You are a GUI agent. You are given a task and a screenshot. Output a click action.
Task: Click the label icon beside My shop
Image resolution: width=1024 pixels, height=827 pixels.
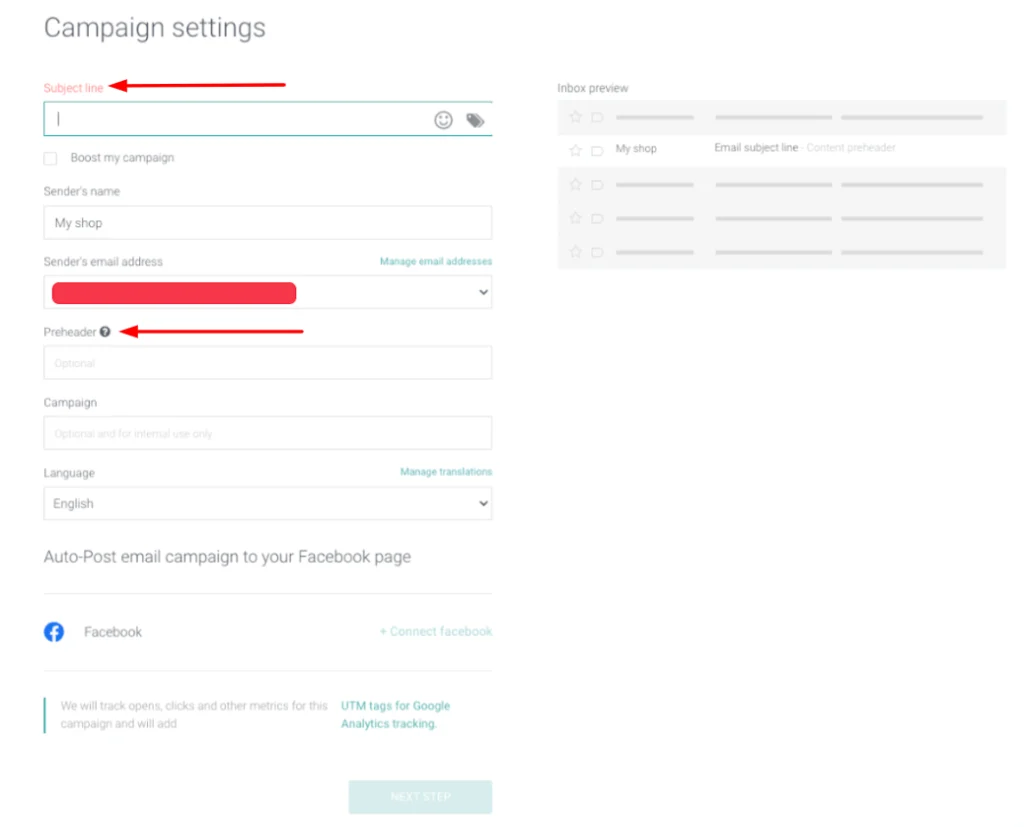(597, 150)
